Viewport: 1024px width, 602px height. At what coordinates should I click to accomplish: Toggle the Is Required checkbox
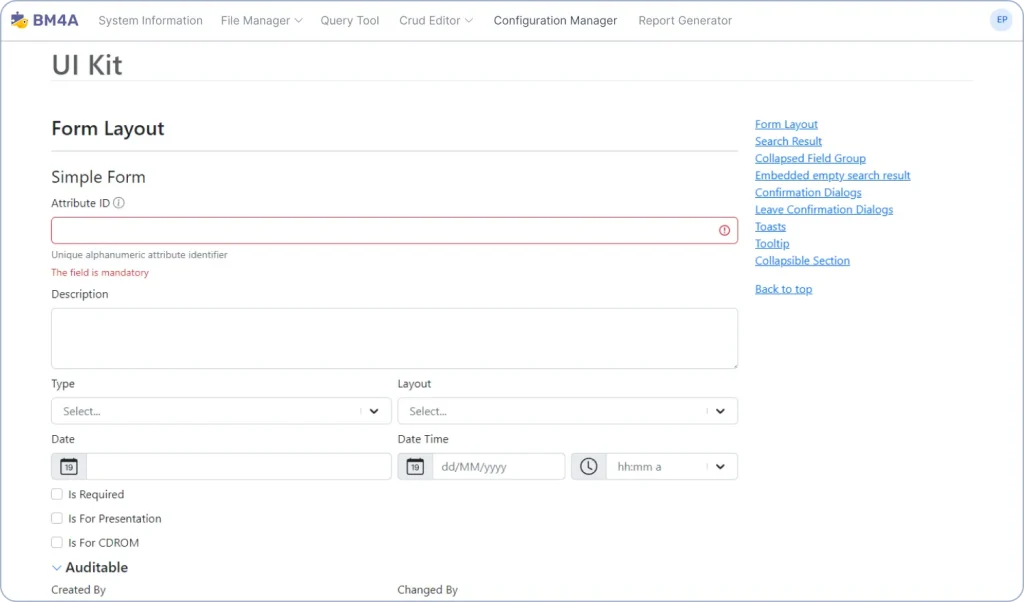57,494
